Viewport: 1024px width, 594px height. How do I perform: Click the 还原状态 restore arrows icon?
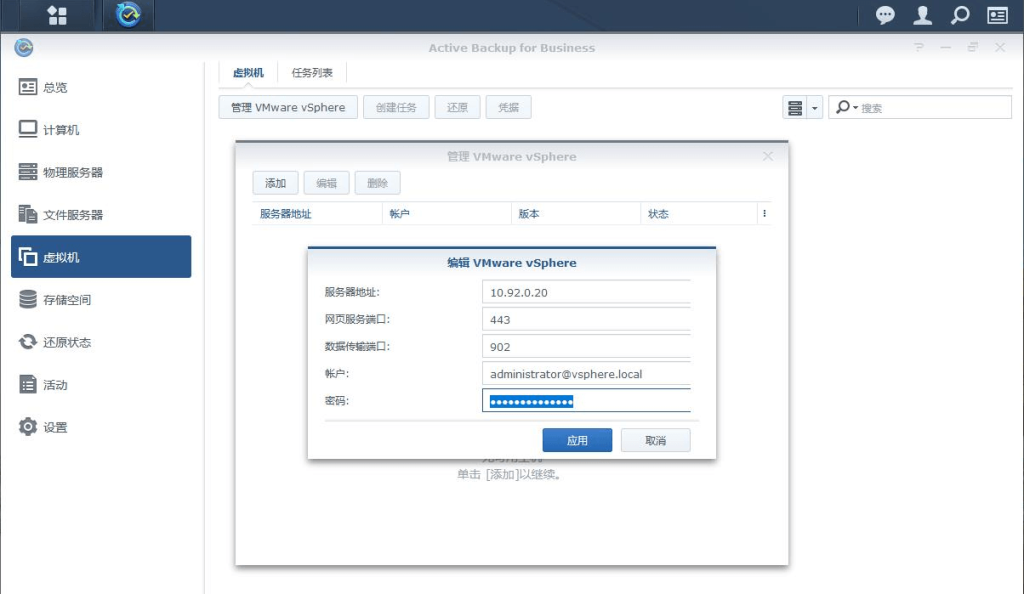pos(27,341)
